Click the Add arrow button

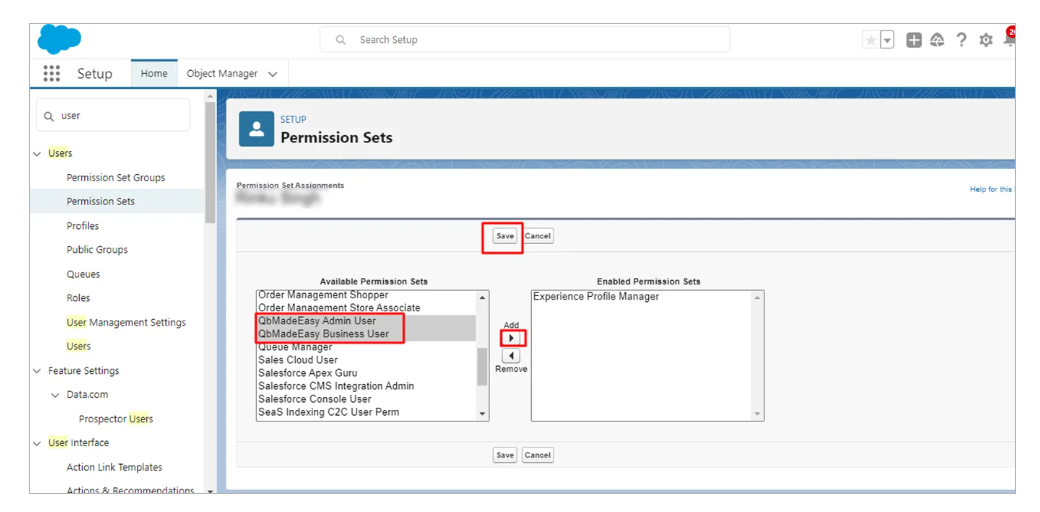click(511, 339)
